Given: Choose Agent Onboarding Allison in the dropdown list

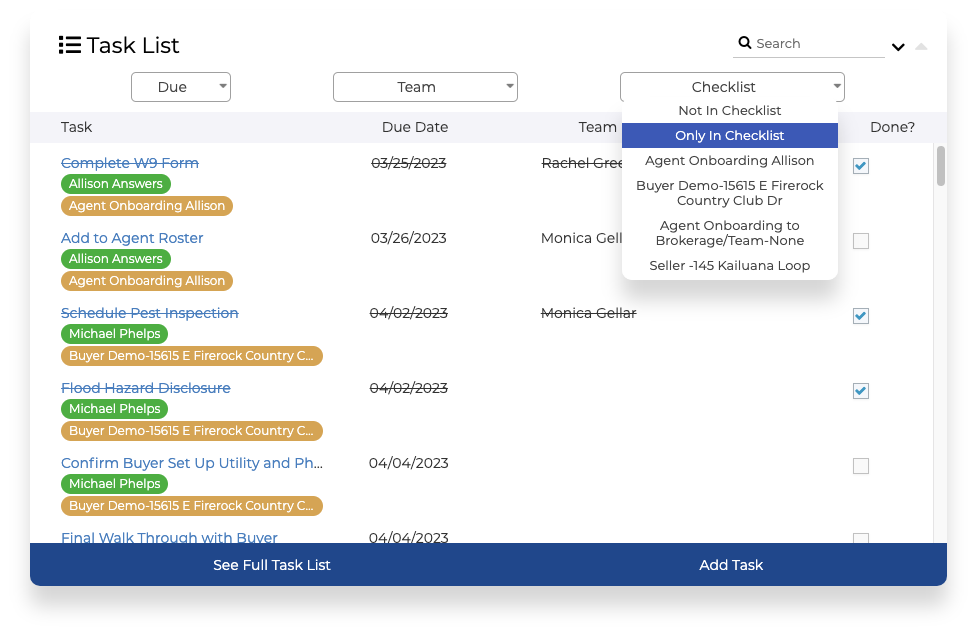Looking at the screenshot, I should [730, 161].
